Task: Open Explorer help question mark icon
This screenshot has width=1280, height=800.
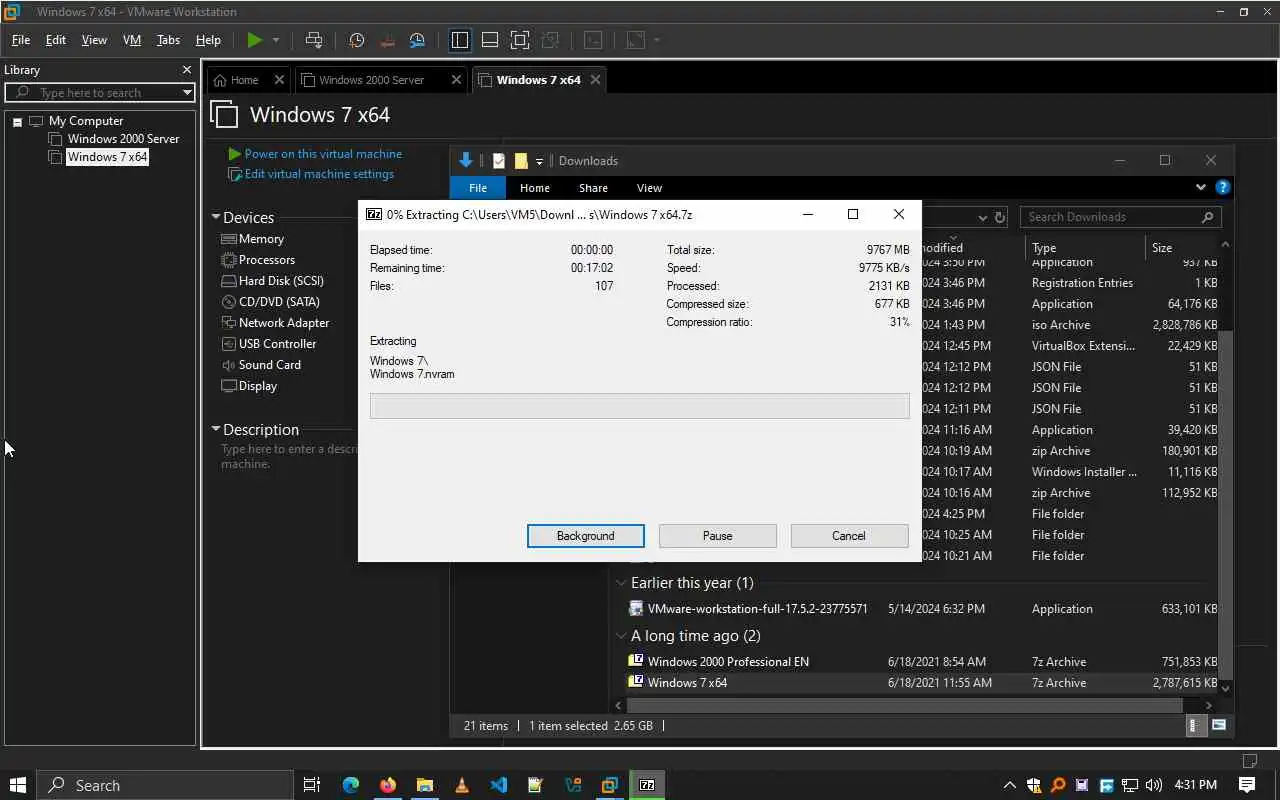Action: pos(1222,187)
